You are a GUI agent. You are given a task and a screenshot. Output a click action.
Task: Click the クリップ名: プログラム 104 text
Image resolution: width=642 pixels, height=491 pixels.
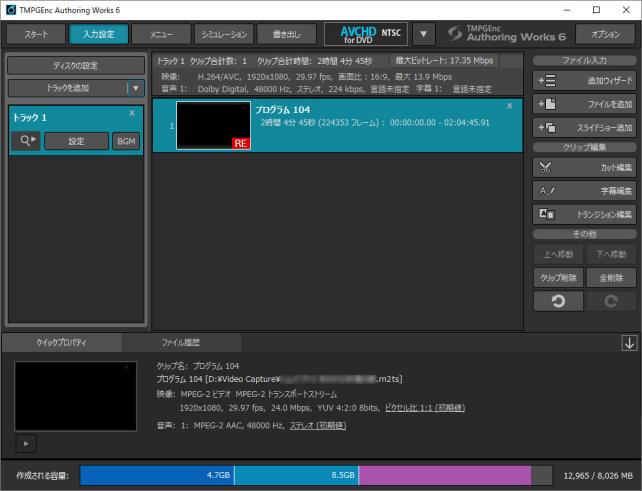(198, 366)
